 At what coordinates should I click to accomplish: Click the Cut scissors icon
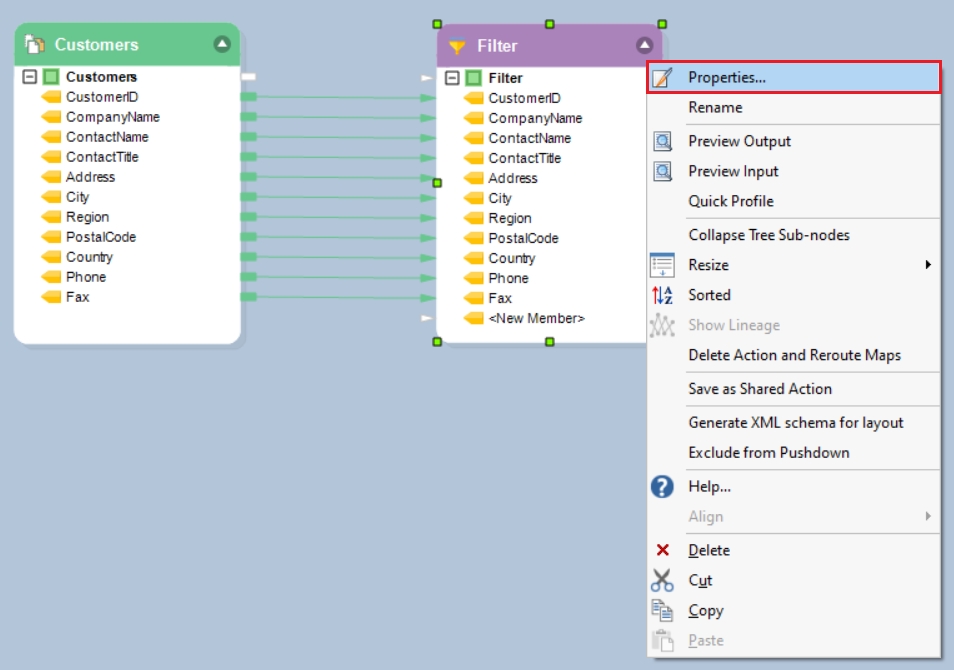662,580
